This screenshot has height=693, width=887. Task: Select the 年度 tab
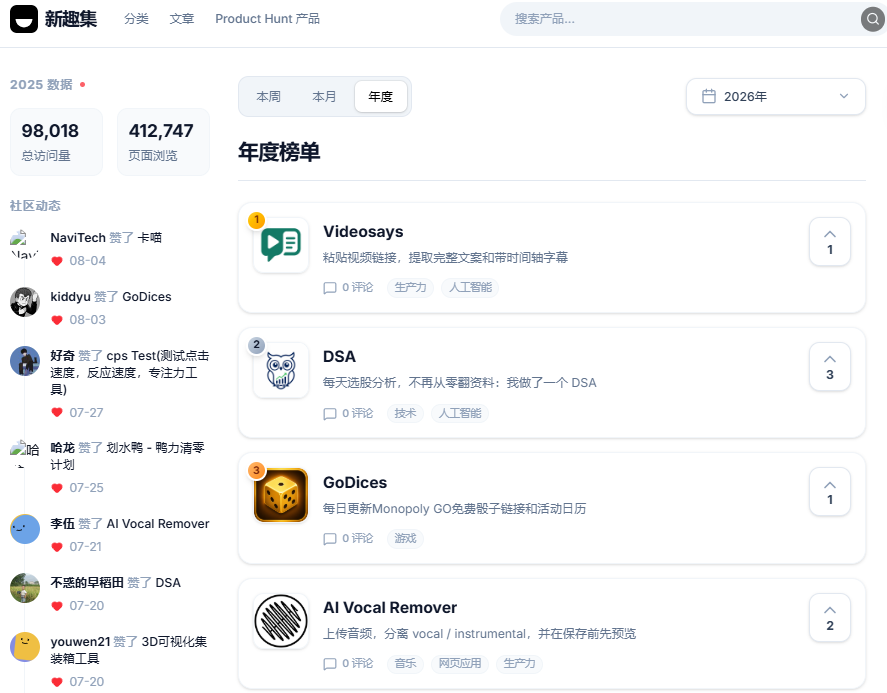[381, 97]
